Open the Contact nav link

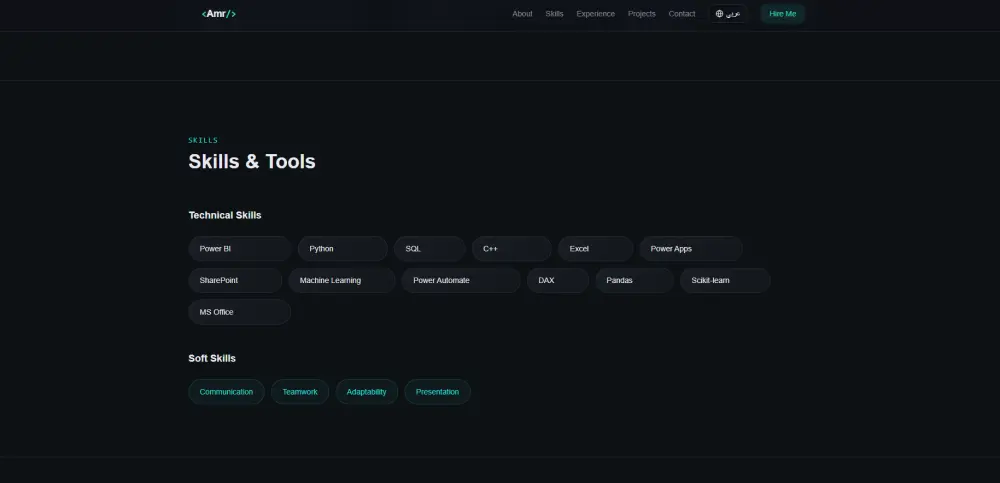pyautogui.click(x=682, y=14)
